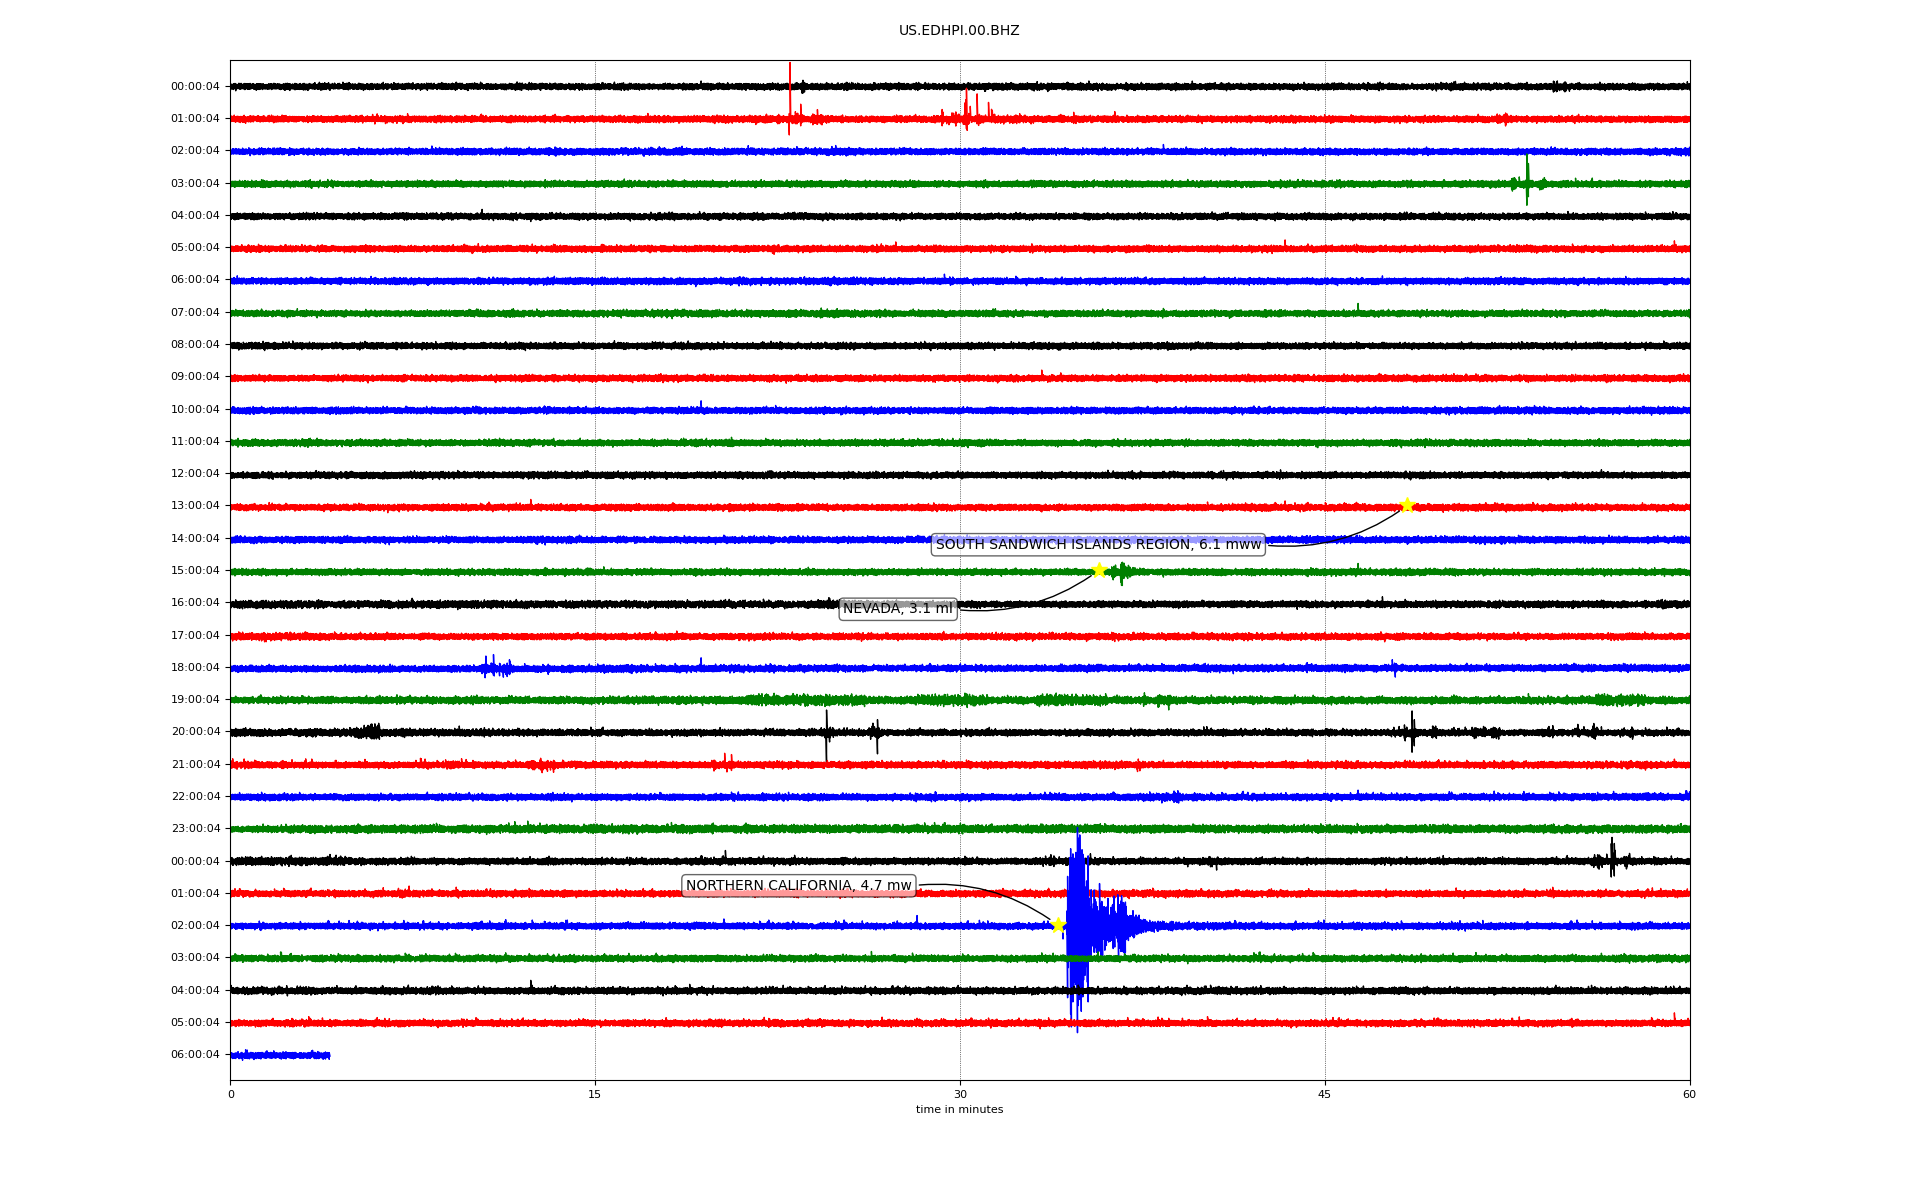Select the 'SOUTH SANDWICH ISLANDS REGION, 6.1 mww' label

1098,544
